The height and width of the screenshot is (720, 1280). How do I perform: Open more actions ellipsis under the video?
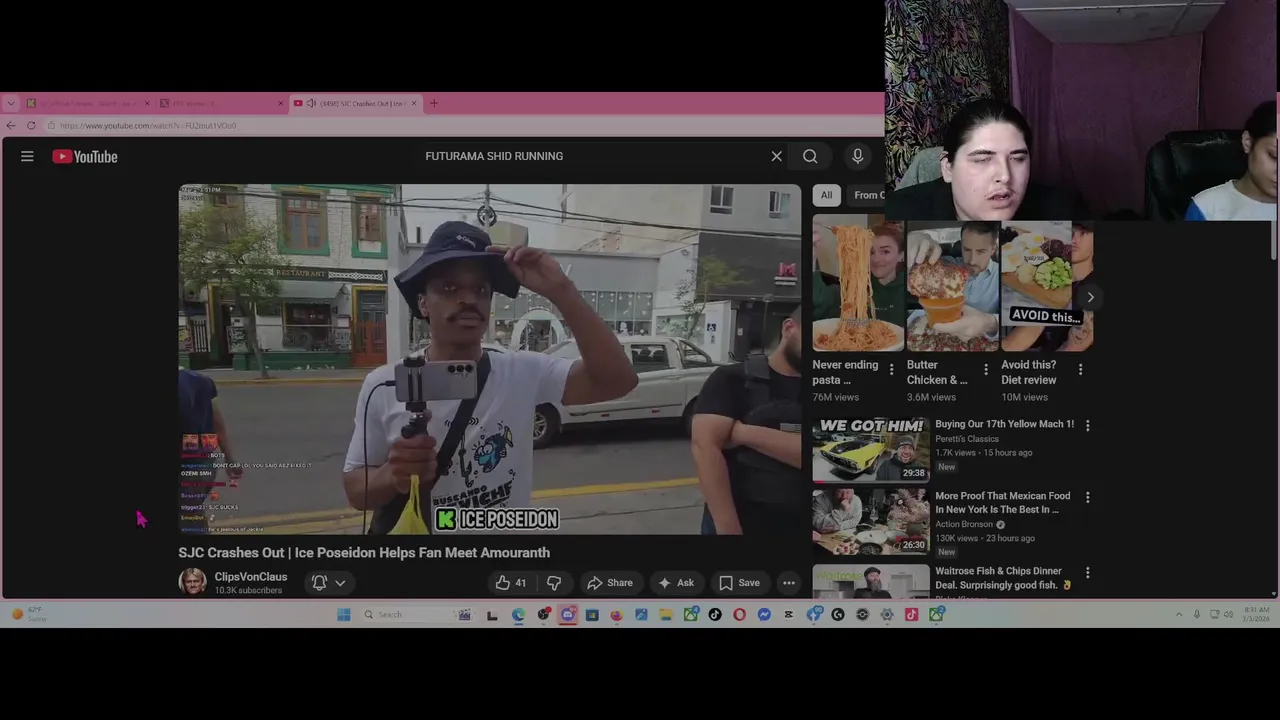789,583
